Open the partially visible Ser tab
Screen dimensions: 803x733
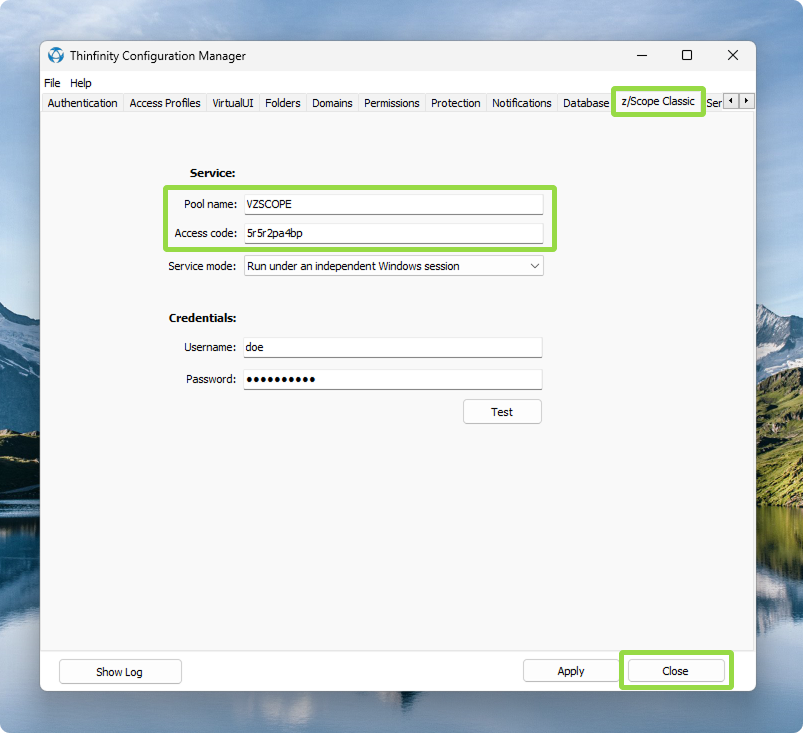click(x=714, y=103)
